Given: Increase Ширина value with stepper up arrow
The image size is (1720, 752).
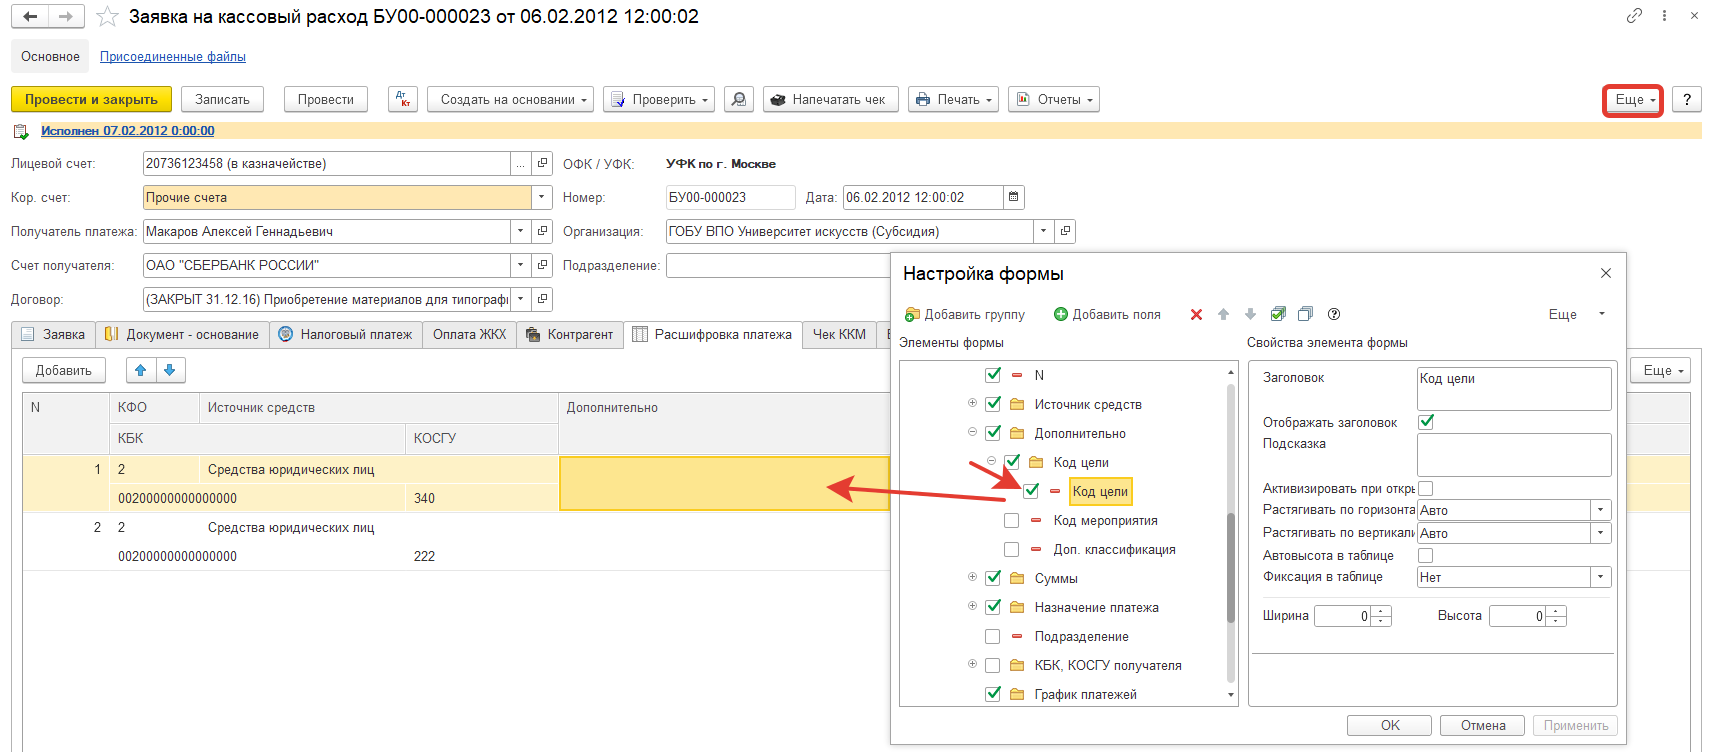Looking at the screenshot, I should click(1381, 611).
